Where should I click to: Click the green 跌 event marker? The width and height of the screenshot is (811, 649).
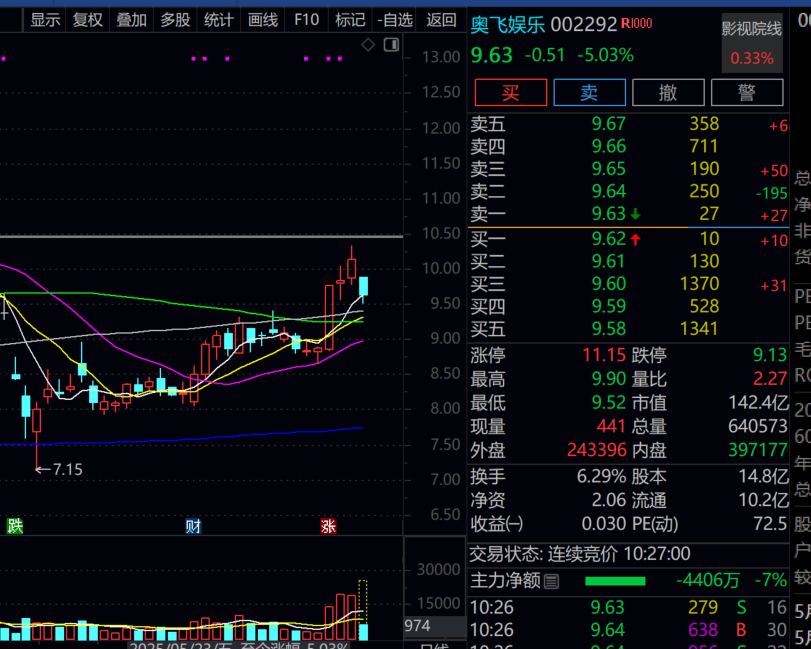(14, 526)
